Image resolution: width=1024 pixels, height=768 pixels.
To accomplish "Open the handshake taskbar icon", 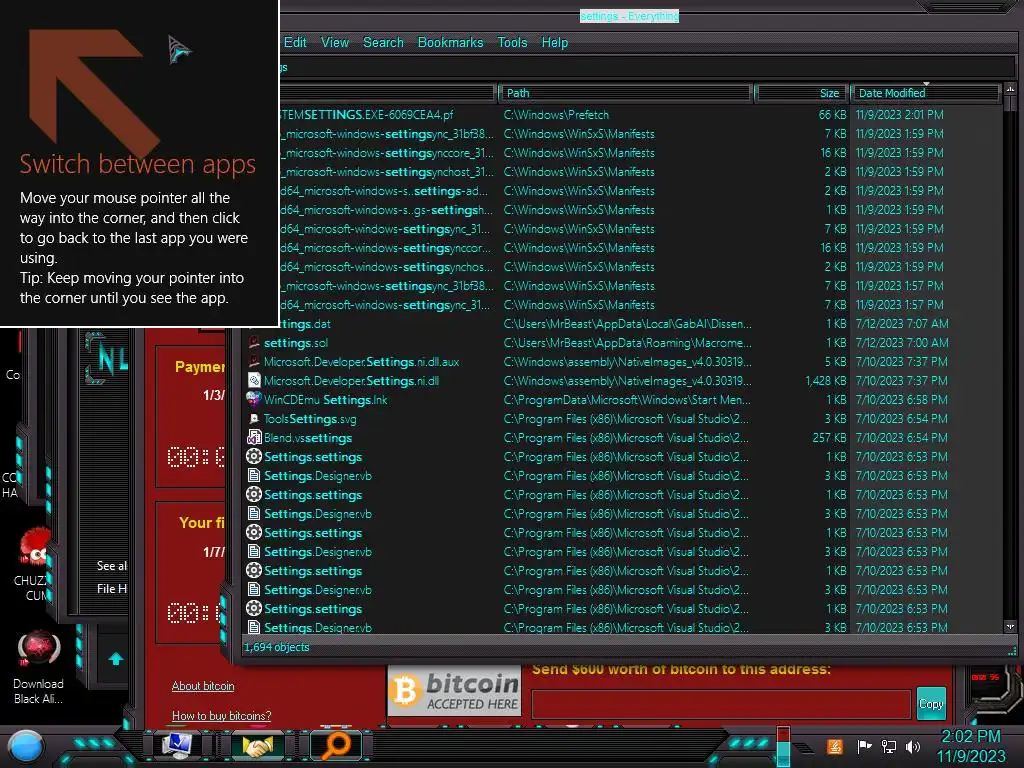I will point(257,746).
